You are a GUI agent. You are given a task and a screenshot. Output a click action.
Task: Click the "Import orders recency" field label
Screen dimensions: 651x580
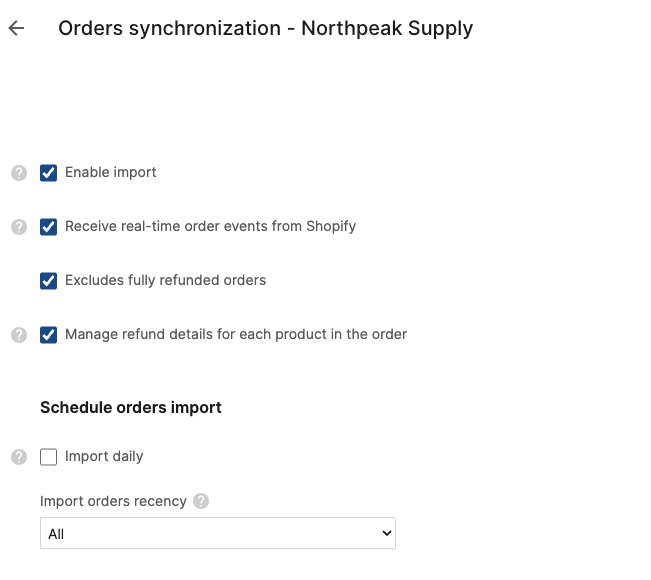coord(113,501)
